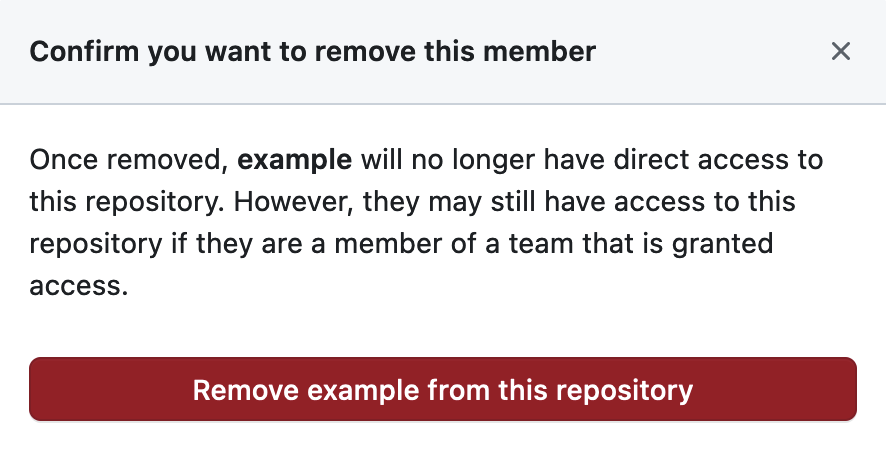
Task: Close the remove member confirmation dialog
Action: pyautogui.click(x=841, y=51)
